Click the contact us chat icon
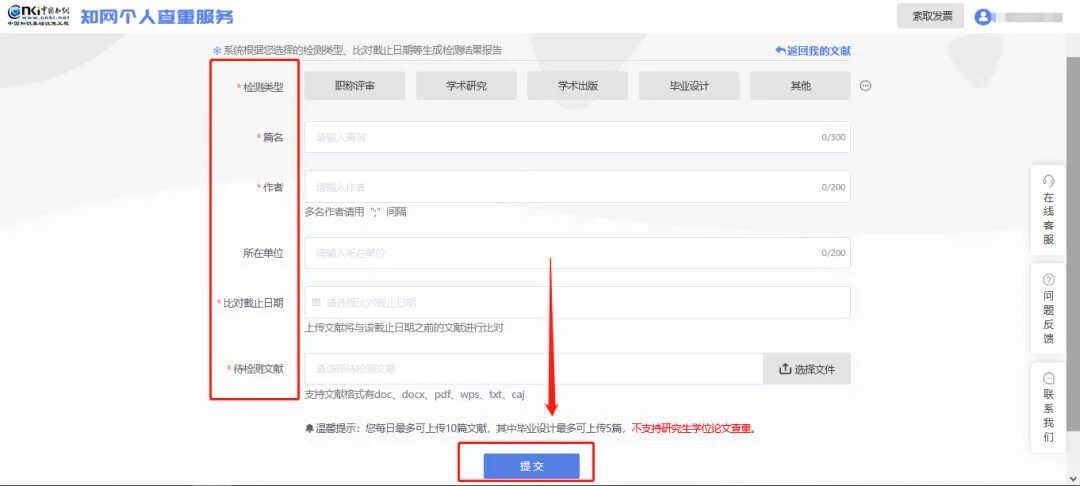Screen dimensions: 1080x486 click(1049, 378)
